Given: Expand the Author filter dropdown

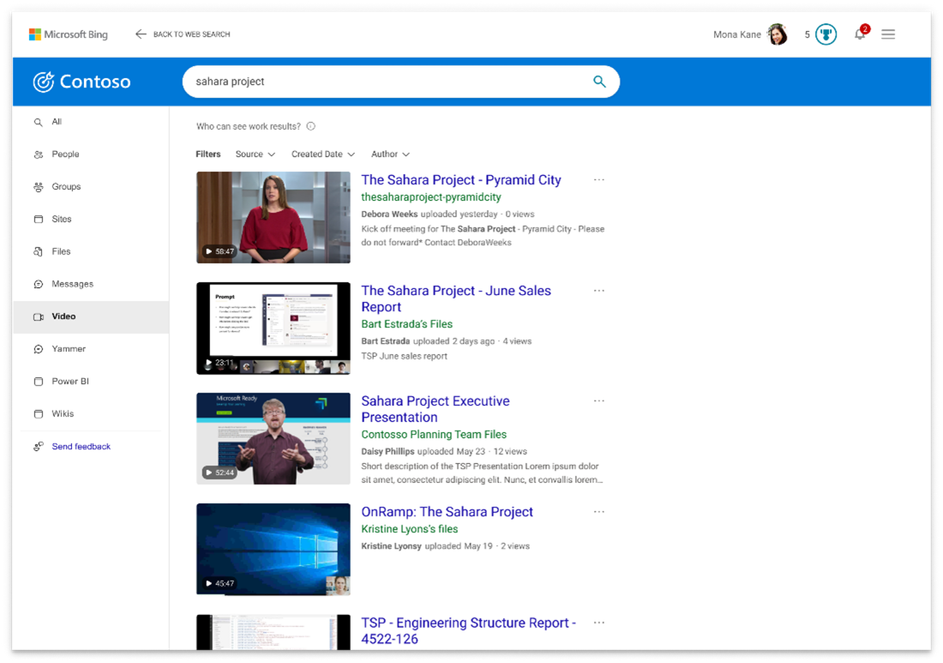Looking at the screenshot, I should coord(390,154).
